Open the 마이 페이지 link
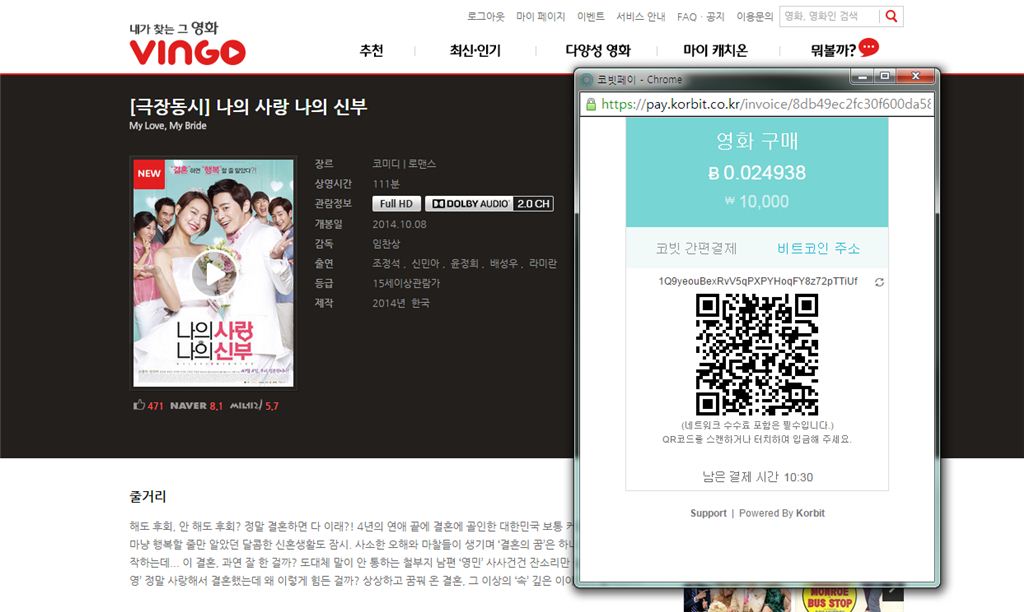Screen dimensions: 1024x612 click(541, 17)
